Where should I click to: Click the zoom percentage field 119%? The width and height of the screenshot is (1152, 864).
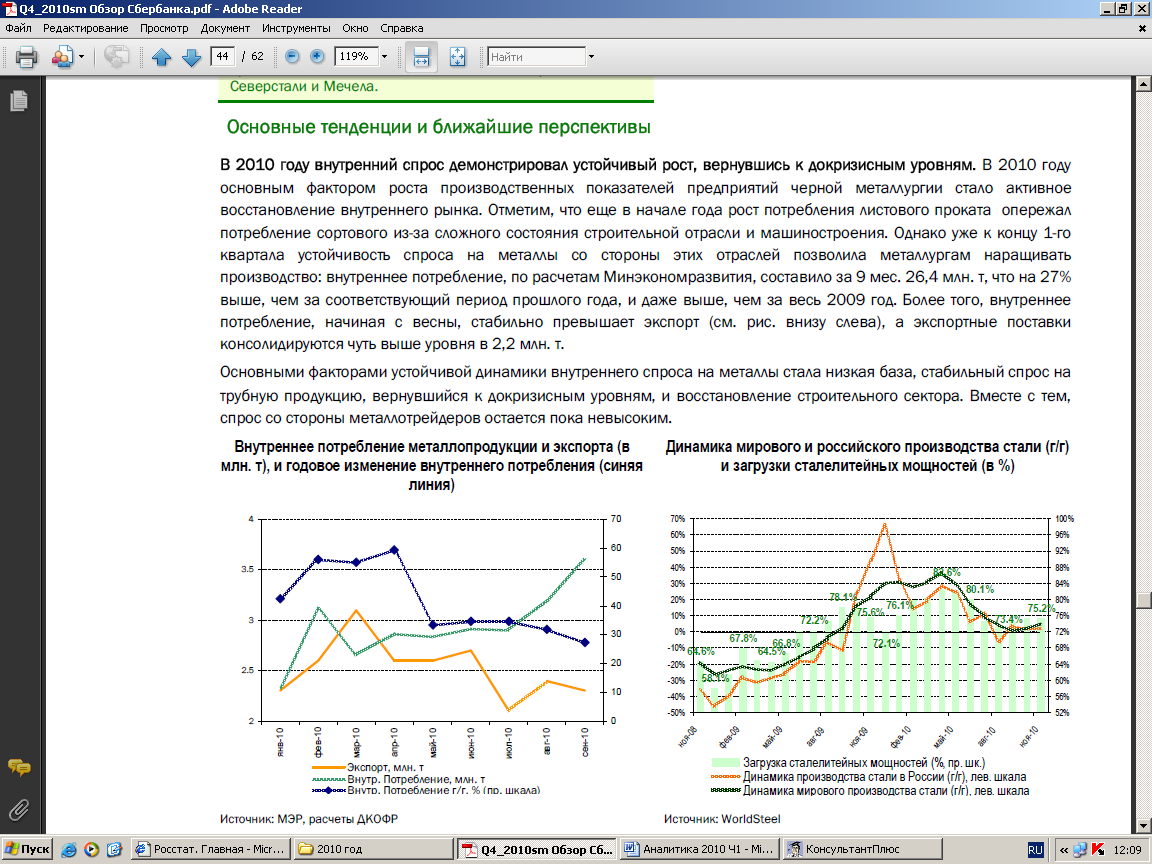click(x=356, y=57)
